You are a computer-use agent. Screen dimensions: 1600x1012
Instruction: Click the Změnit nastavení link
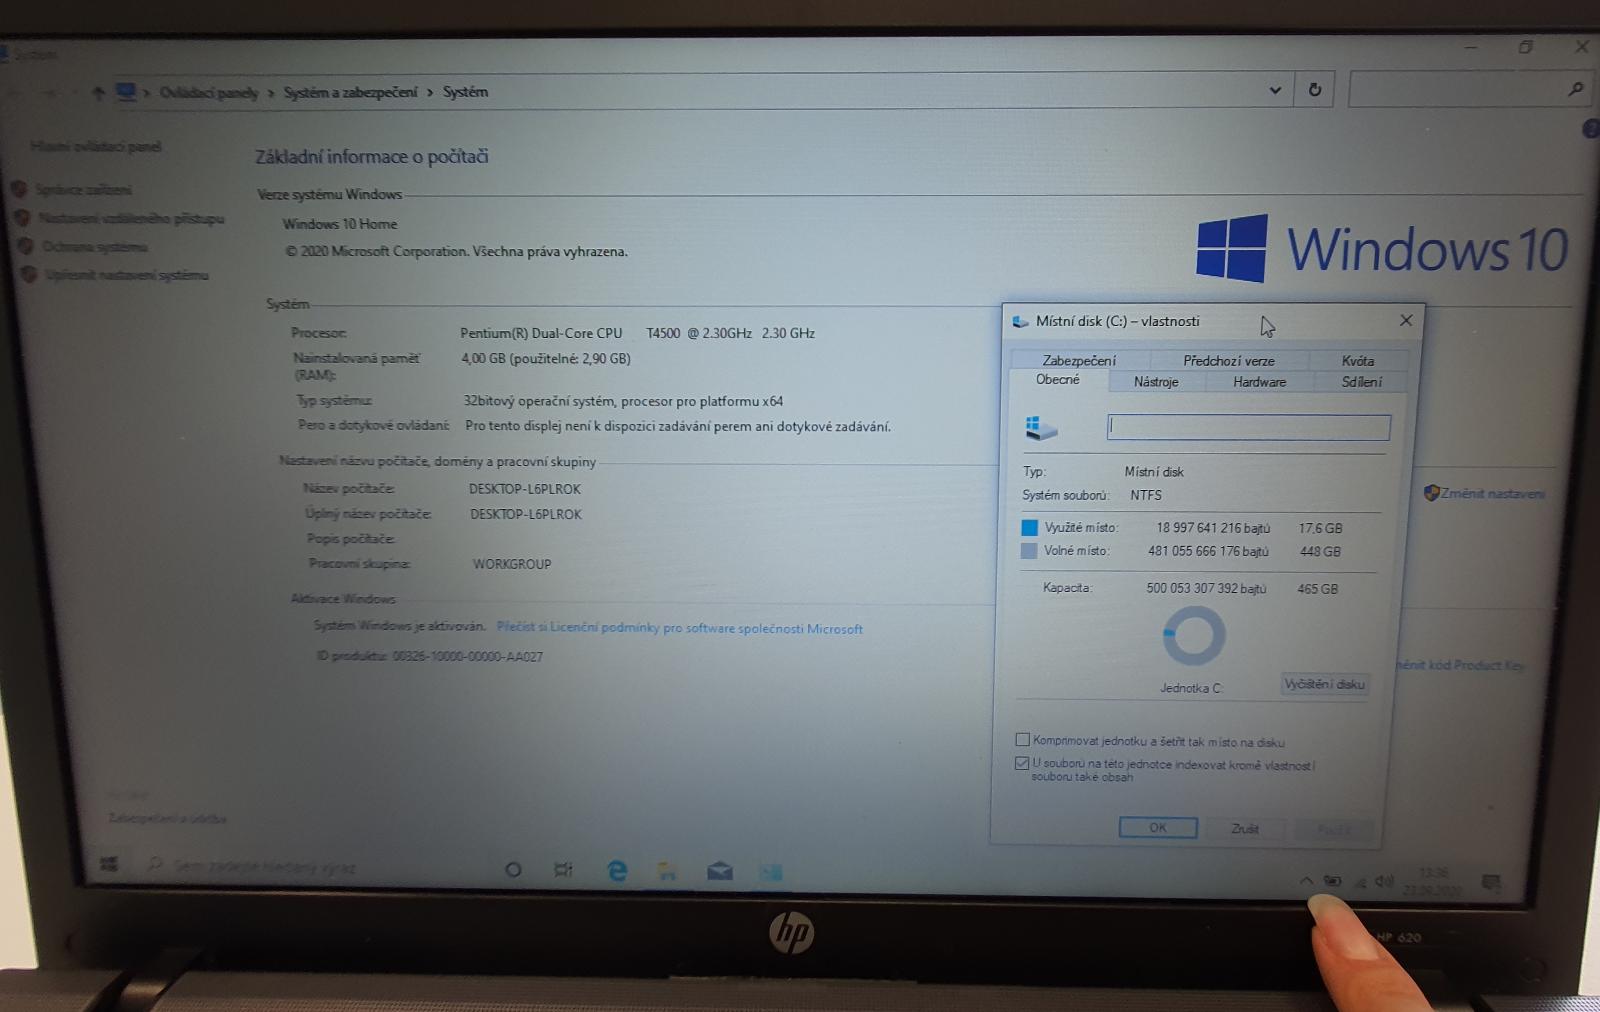[1492, 493]
